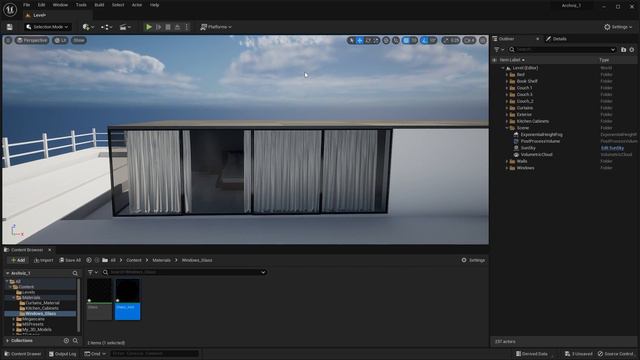Open the Help menu
The width and height of the screenshot is (640, 360).
pos(154,5)
